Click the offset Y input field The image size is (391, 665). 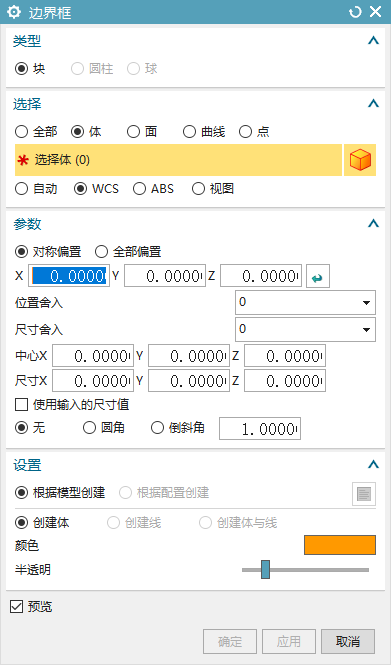pos(165,276)
